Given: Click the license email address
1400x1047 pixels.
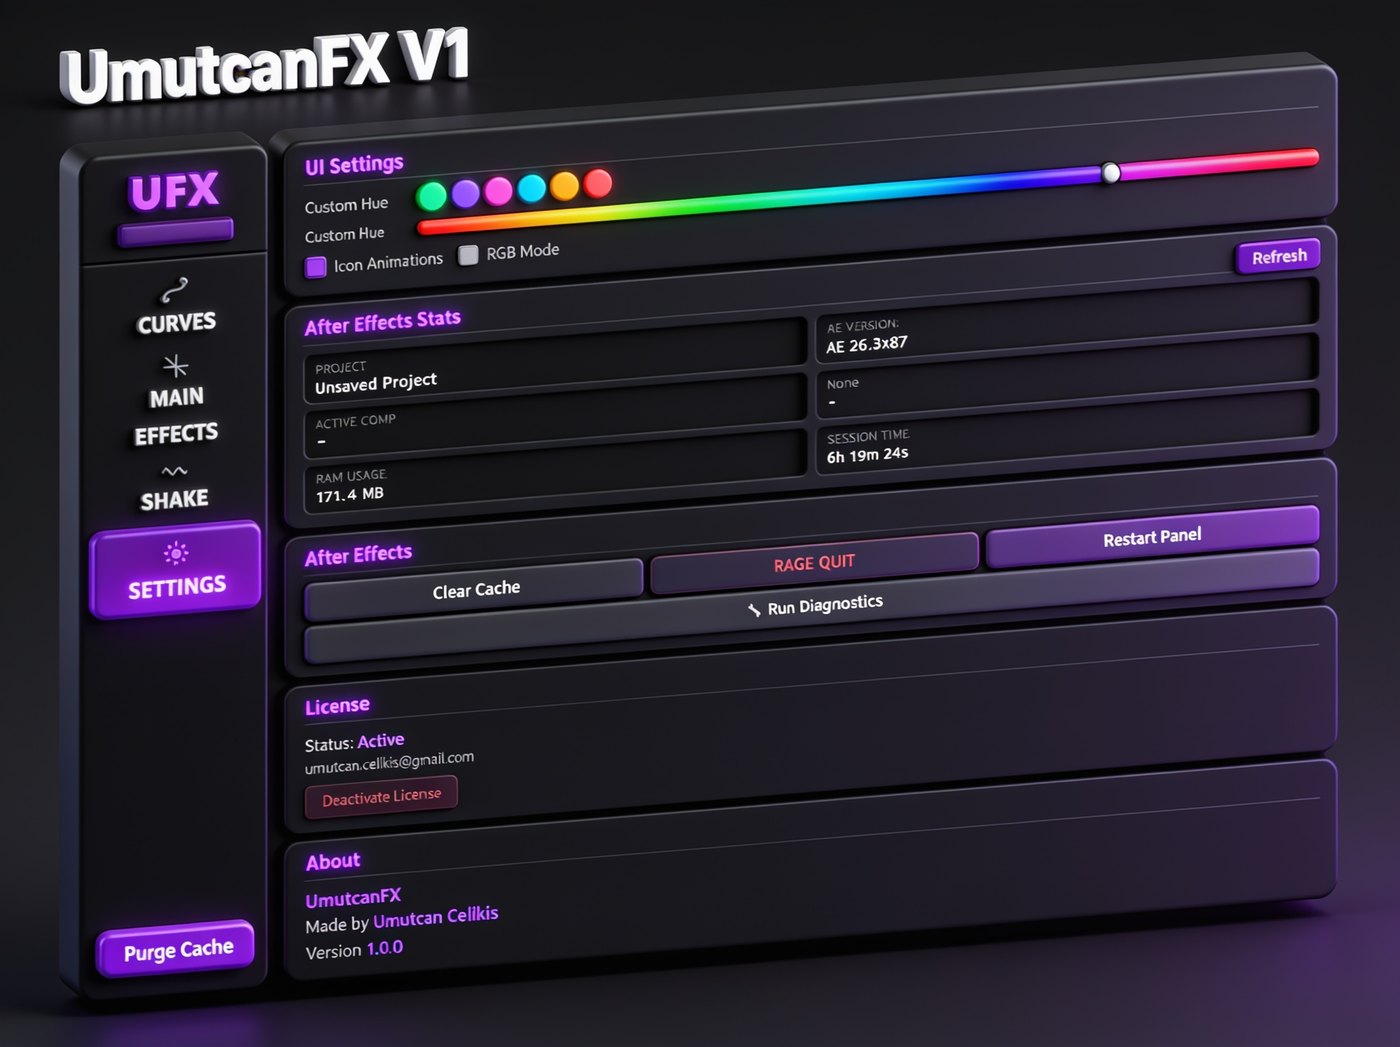Looking at the screenshot, I should tap(389, 763).
